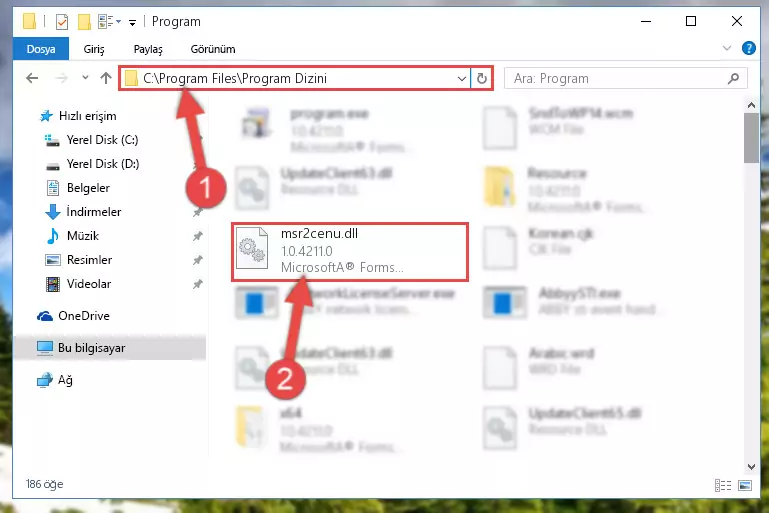Select the msr2cenu.dll file
Image resolution: width=769 pixels, height=513 pixels.
350,252
